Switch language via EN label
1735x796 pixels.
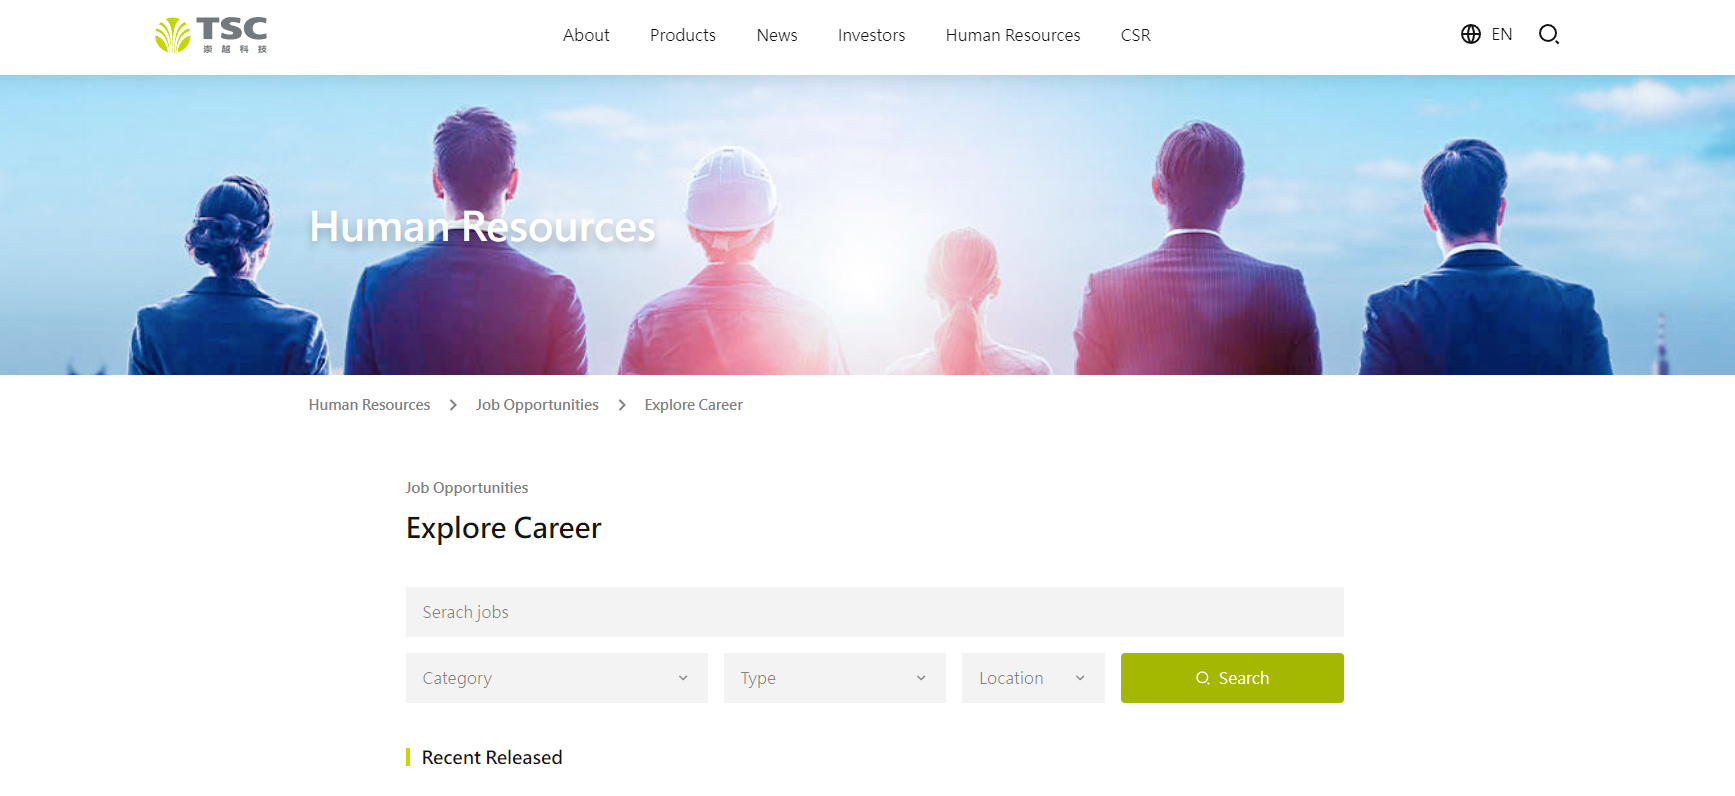click(1501, 35)
